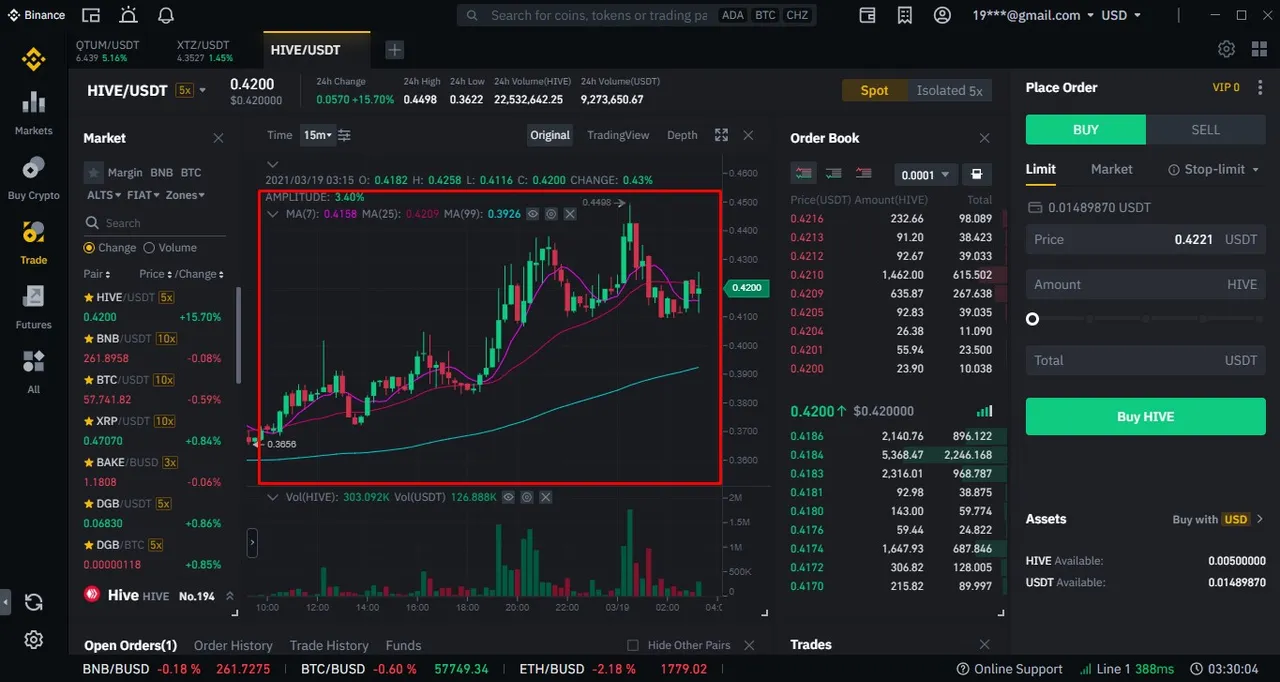Switch to XTZ/USDT tab
The height and width of the screenshot is (682, 1280).
click(x=204, y=51)
